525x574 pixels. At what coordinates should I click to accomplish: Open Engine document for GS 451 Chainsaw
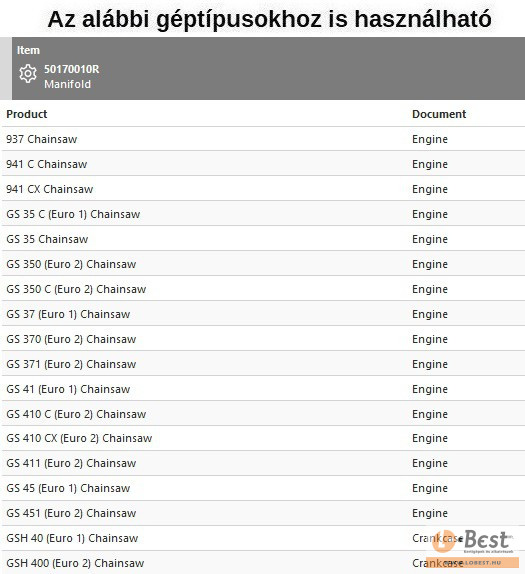click(430, 513)
